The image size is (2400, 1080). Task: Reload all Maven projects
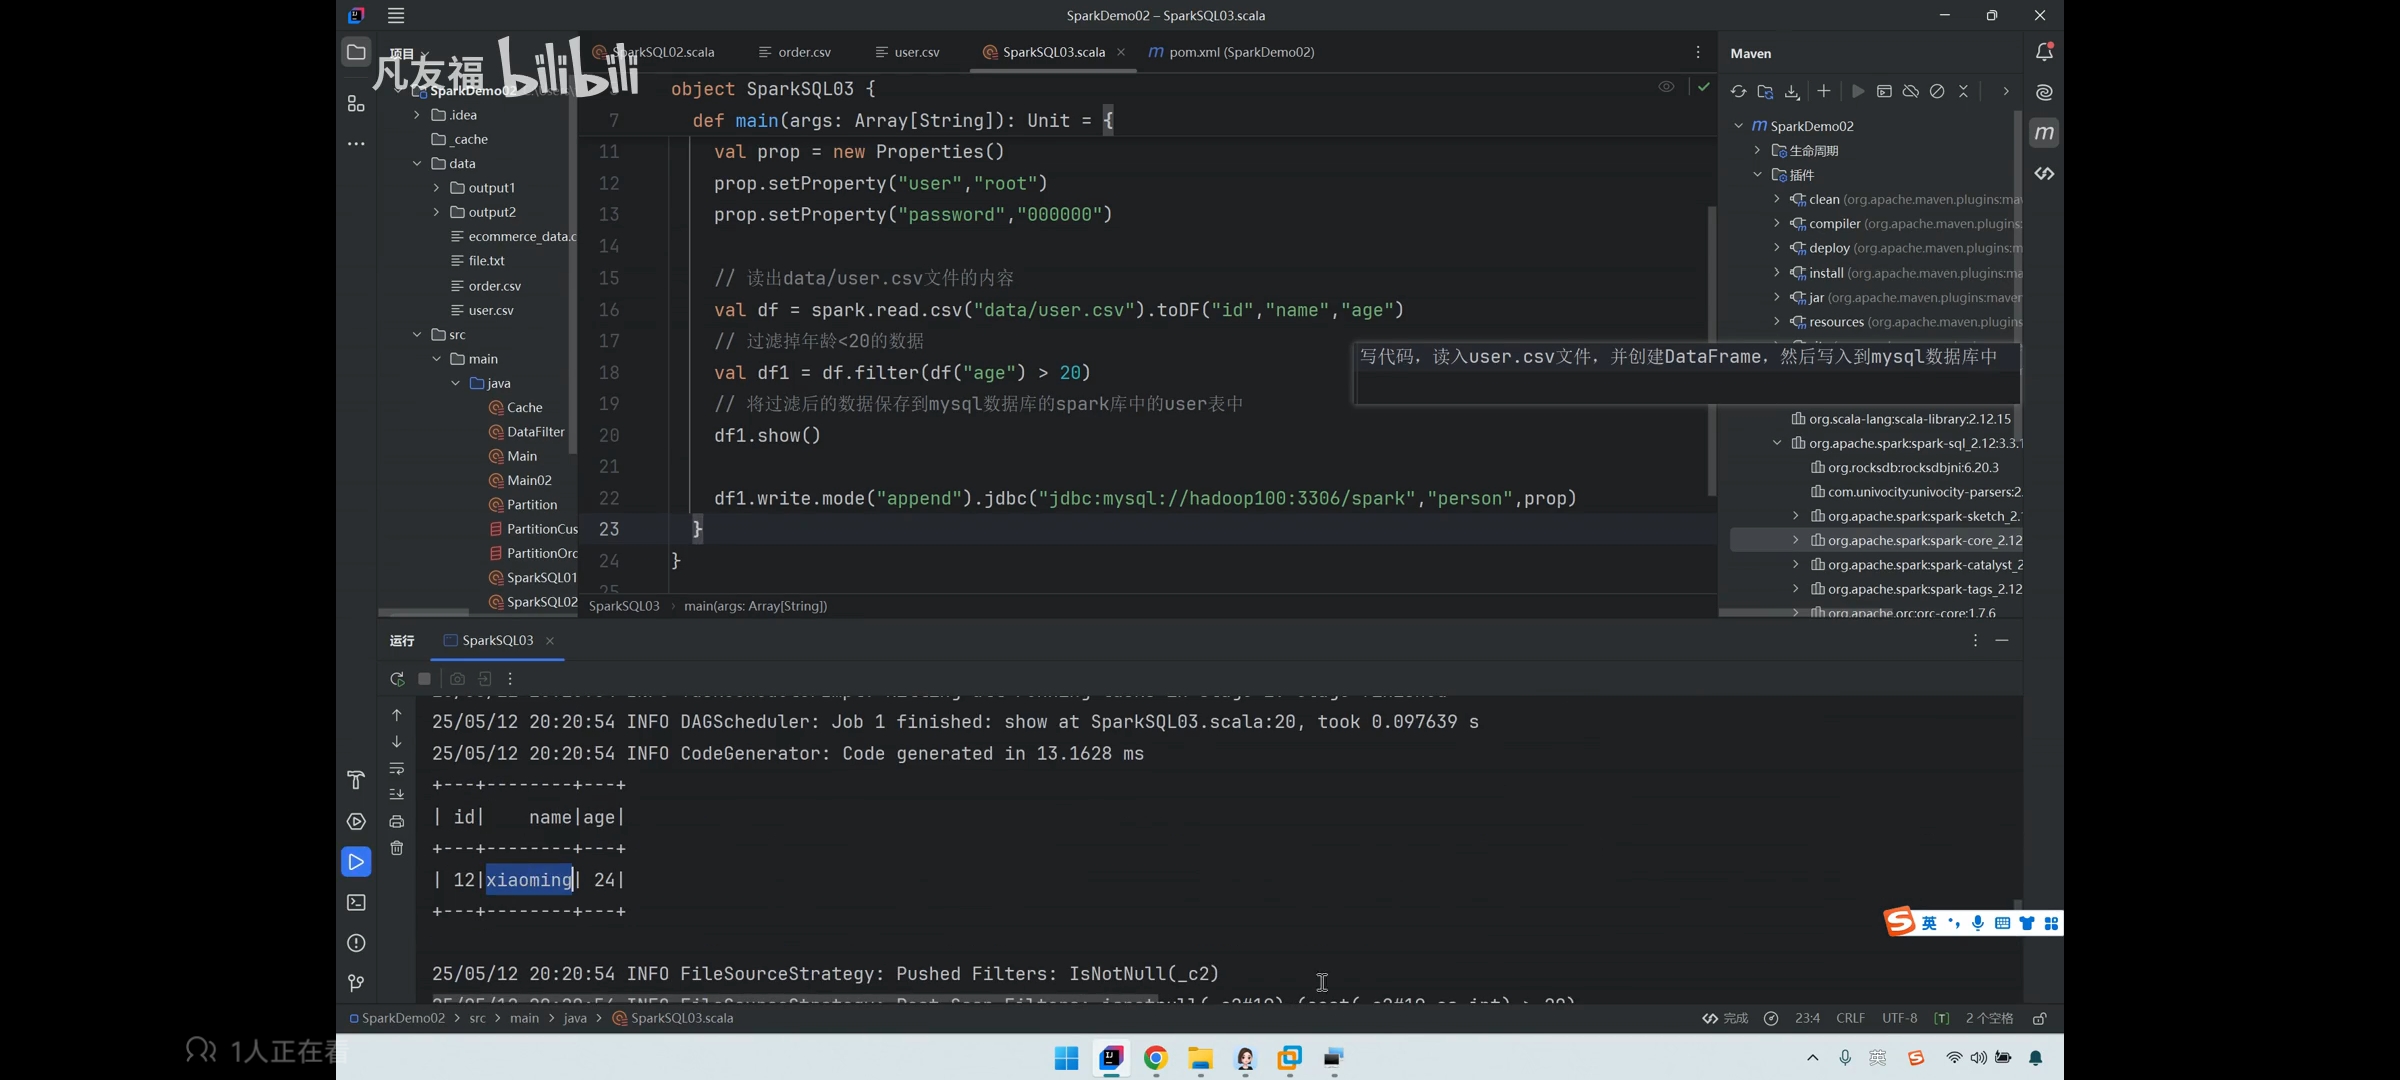(1739, 91)
